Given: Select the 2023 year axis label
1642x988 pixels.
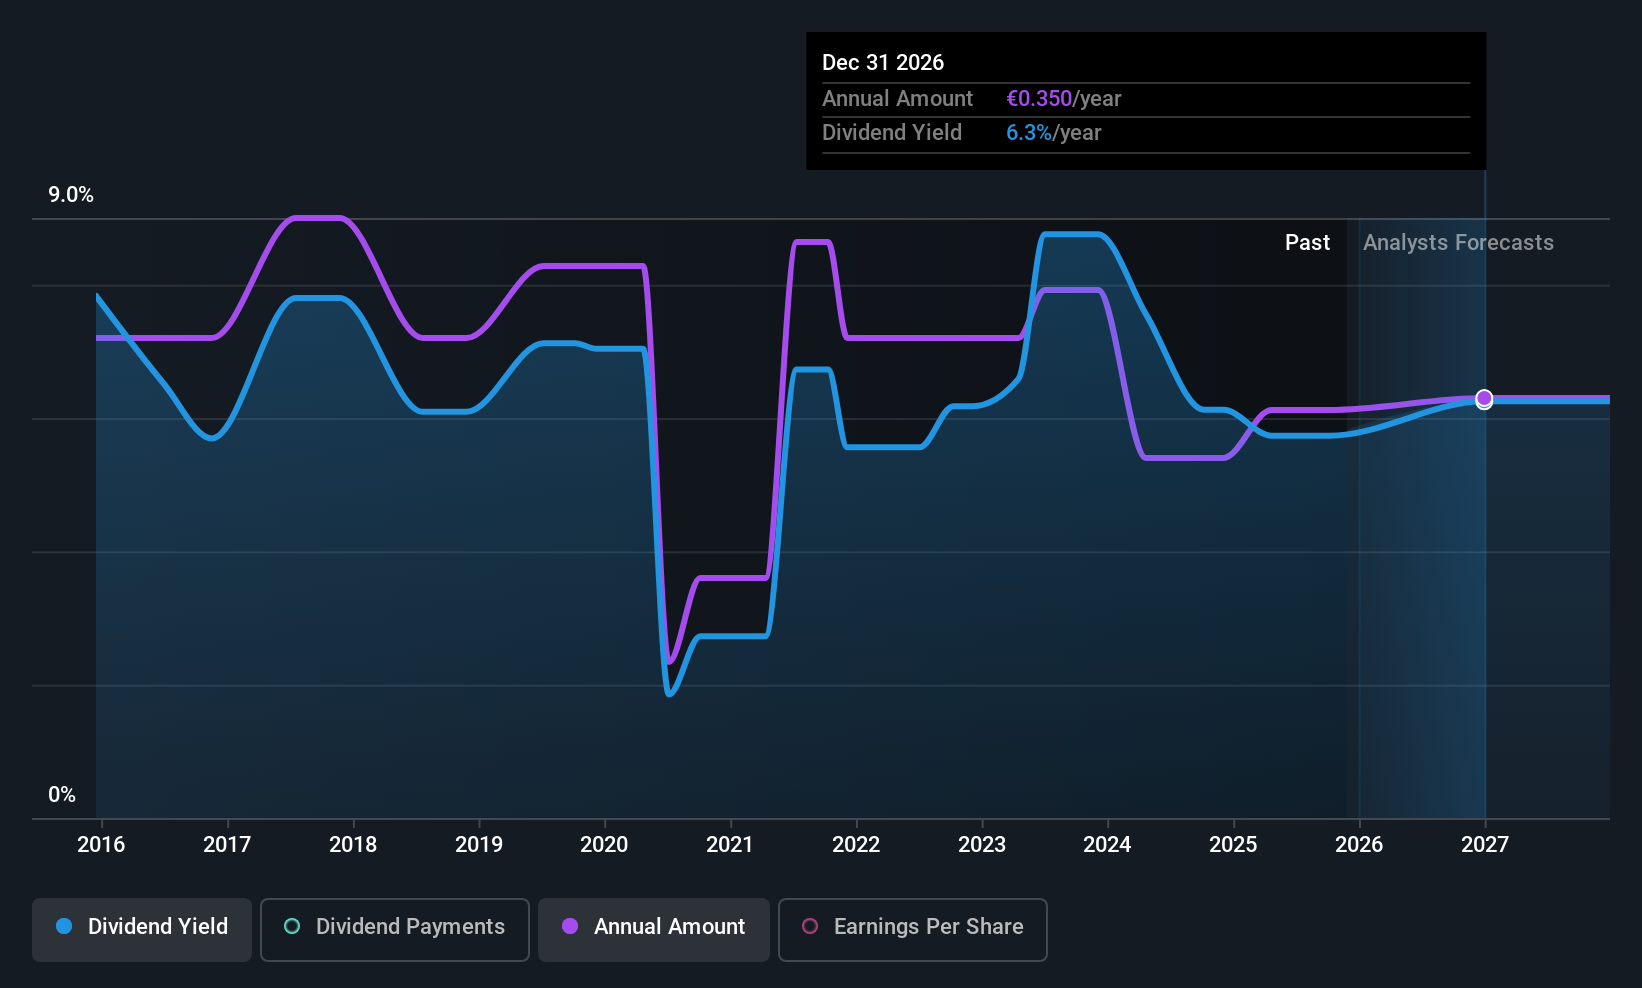Looking at the screenshot, I should point(982,845).
